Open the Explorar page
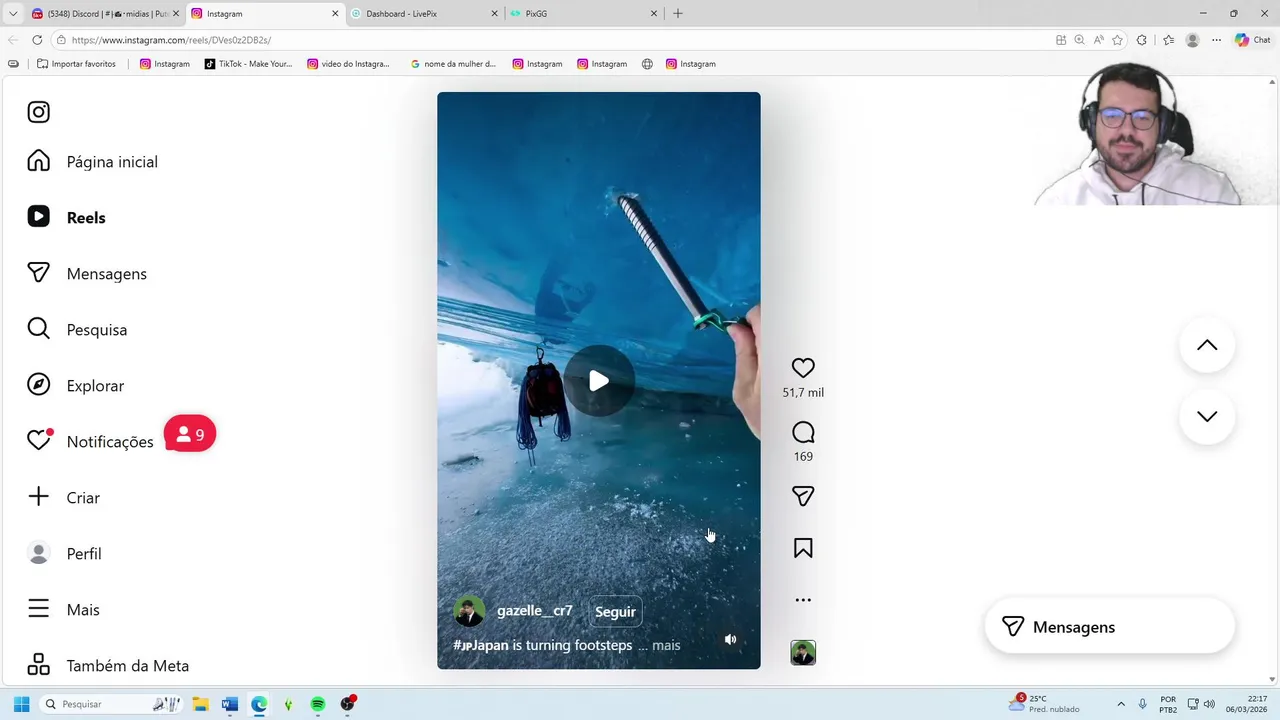This screenshot has height=720, width=1280. [x=76, y=386]
